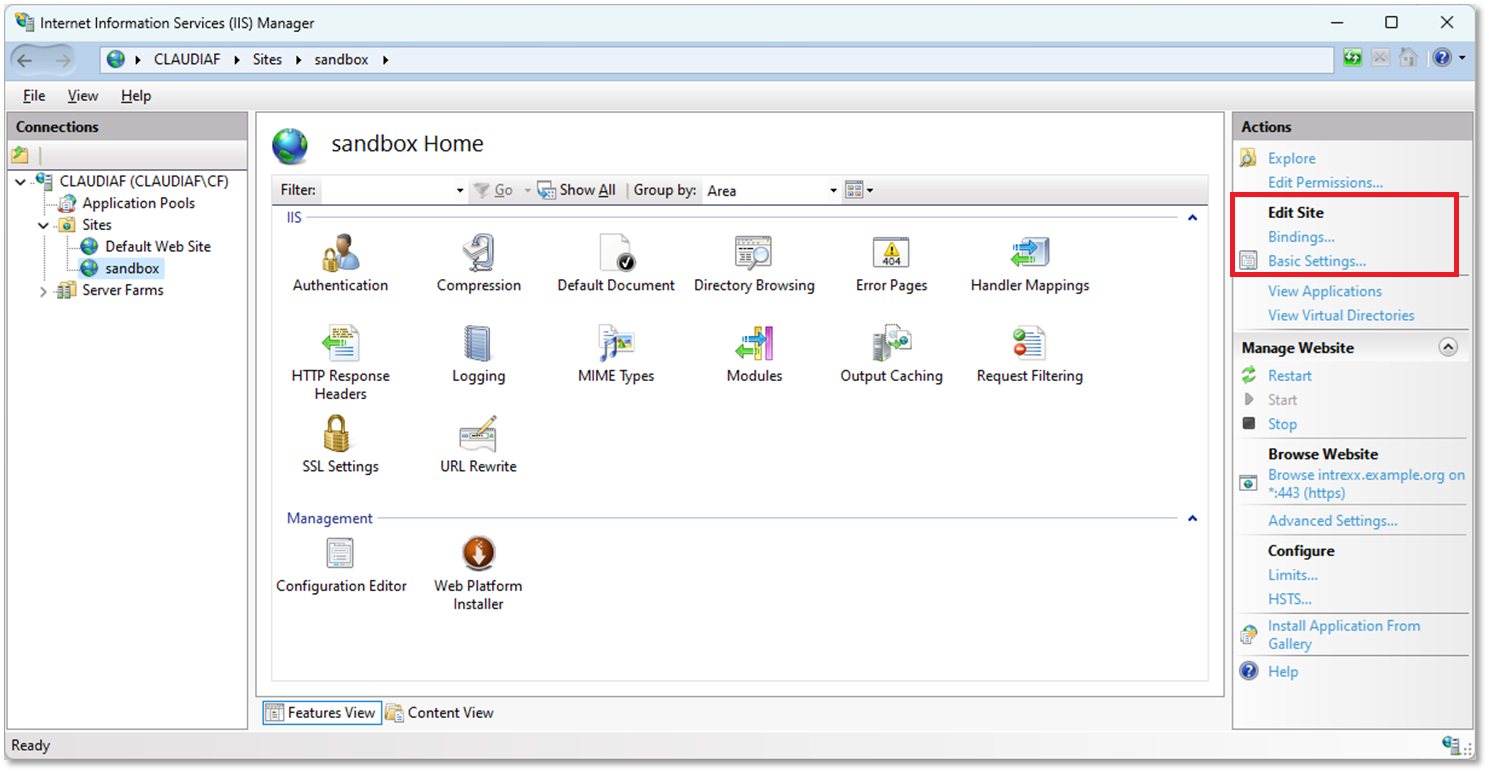Switch to the Content View tab
This screenshot has width=1489, height=773.
point(440,713)
